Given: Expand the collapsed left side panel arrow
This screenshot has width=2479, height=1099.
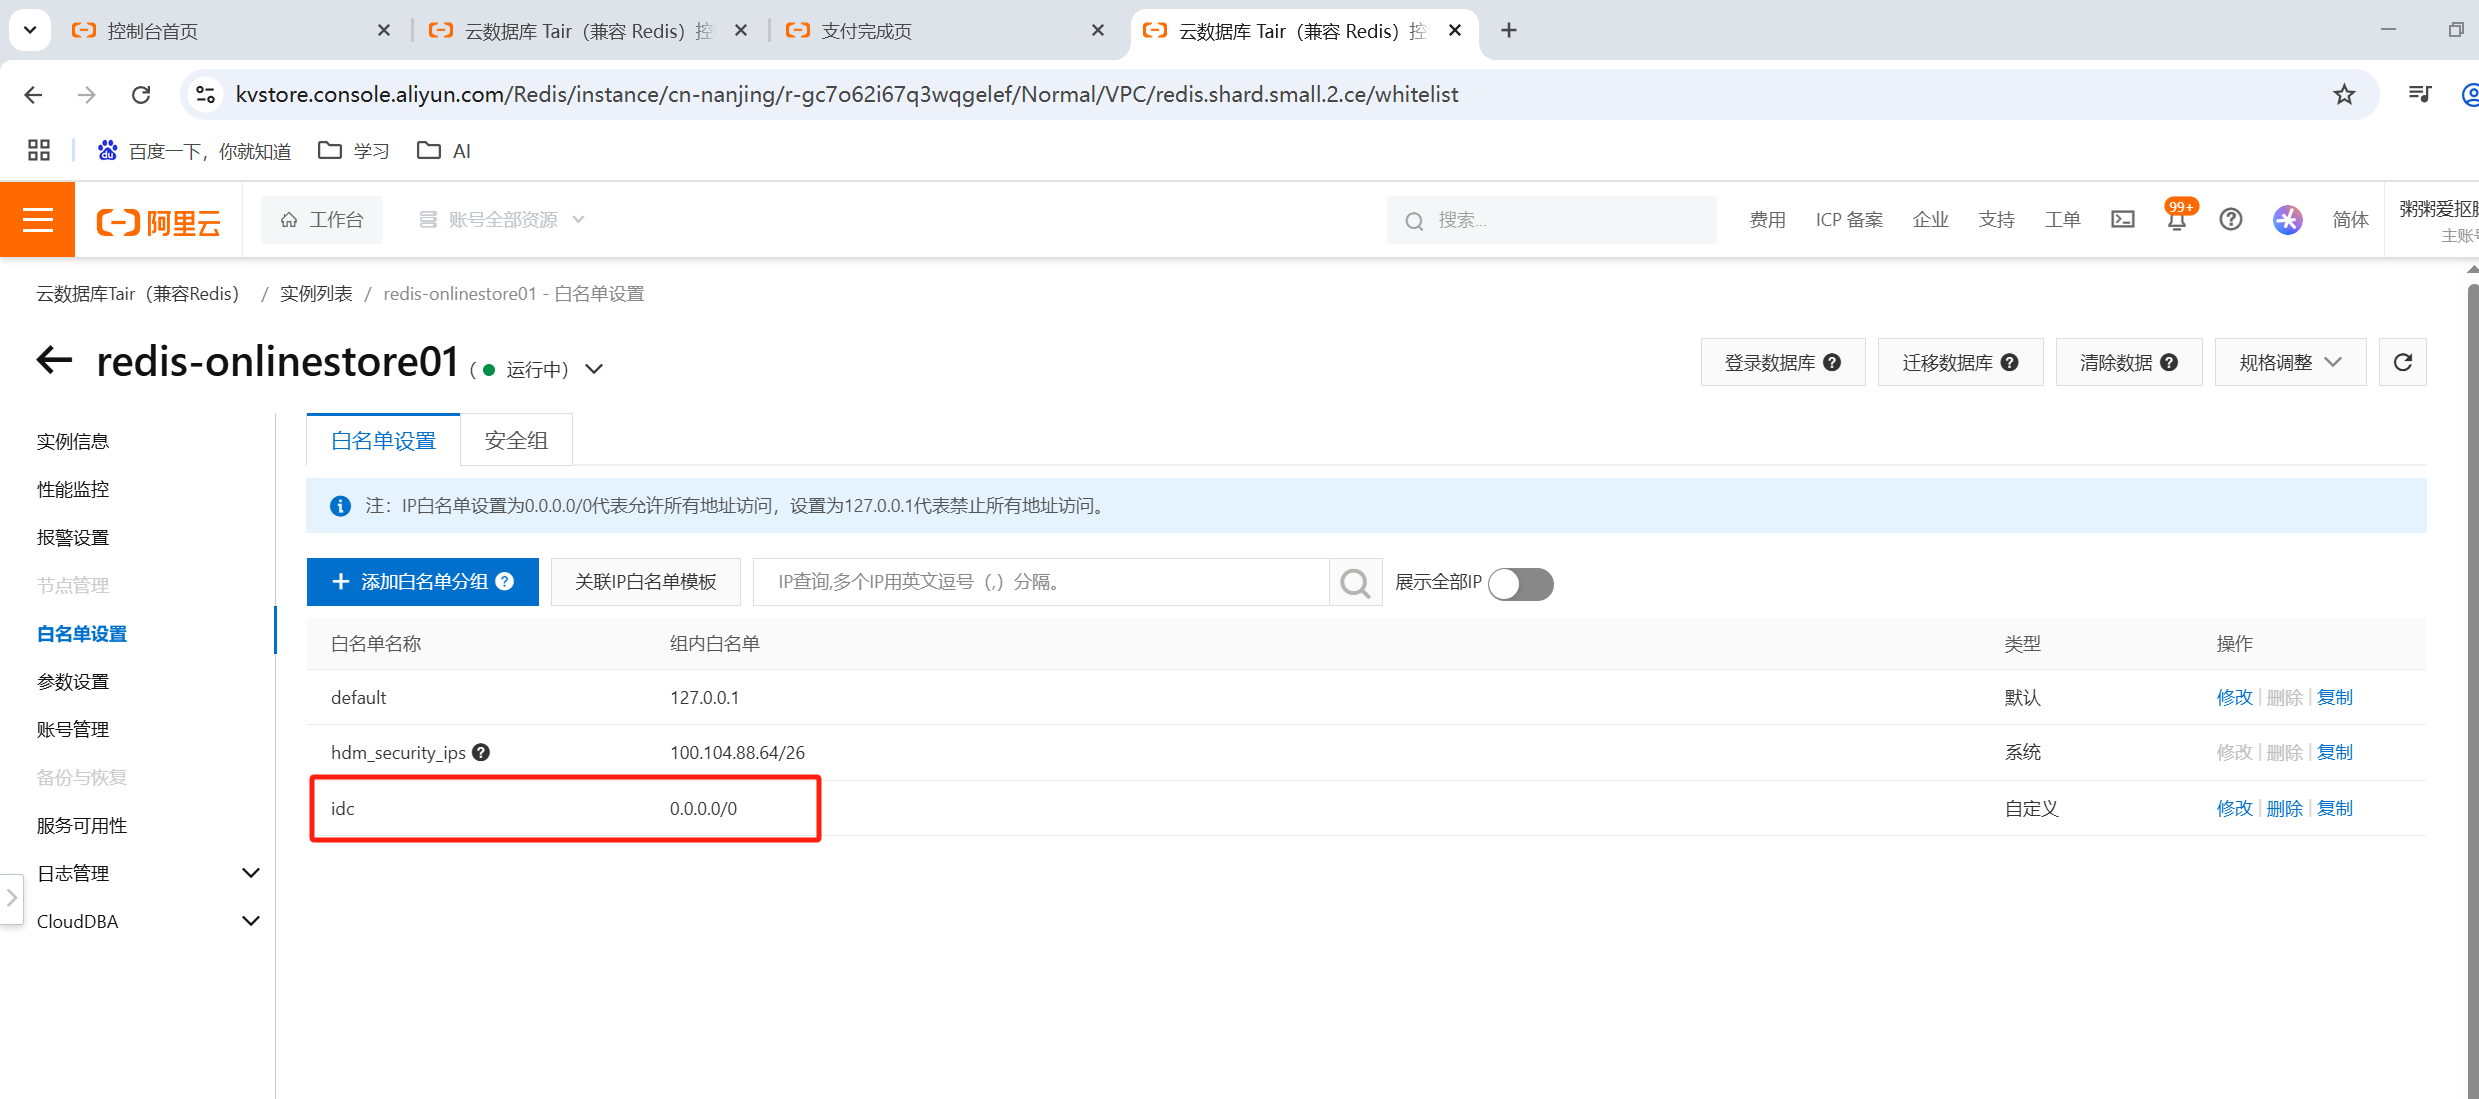Looking at the screenshot, I should pyautogui.click(x=12, y=898).
